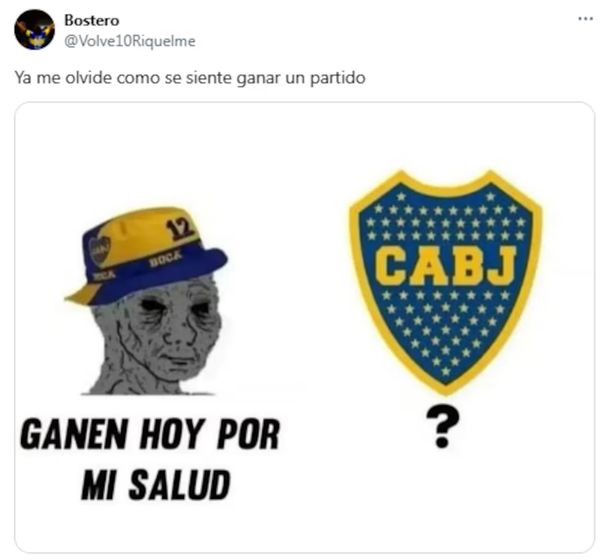Click the small Boca badge on the hat

pyautogui.click(x=99, y=250)
